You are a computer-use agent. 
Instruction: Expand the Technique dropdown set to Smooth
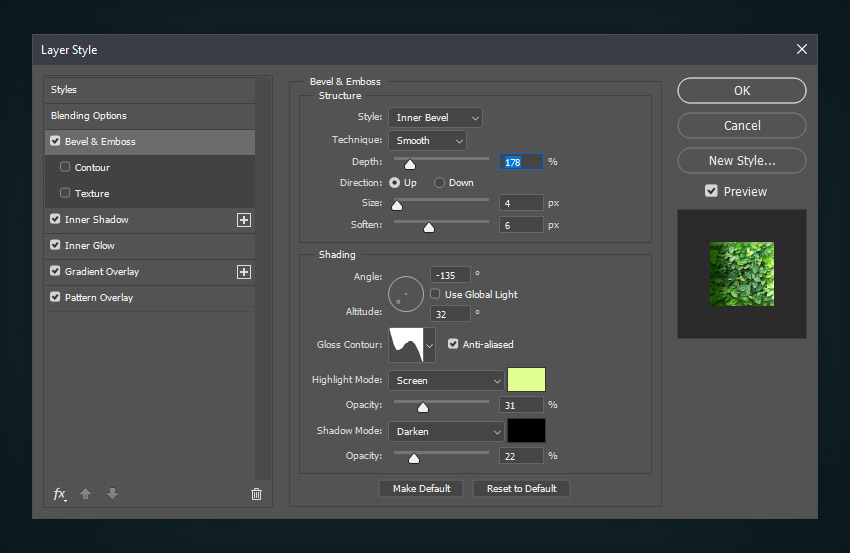pyautogui.click(x=427, y=141)
